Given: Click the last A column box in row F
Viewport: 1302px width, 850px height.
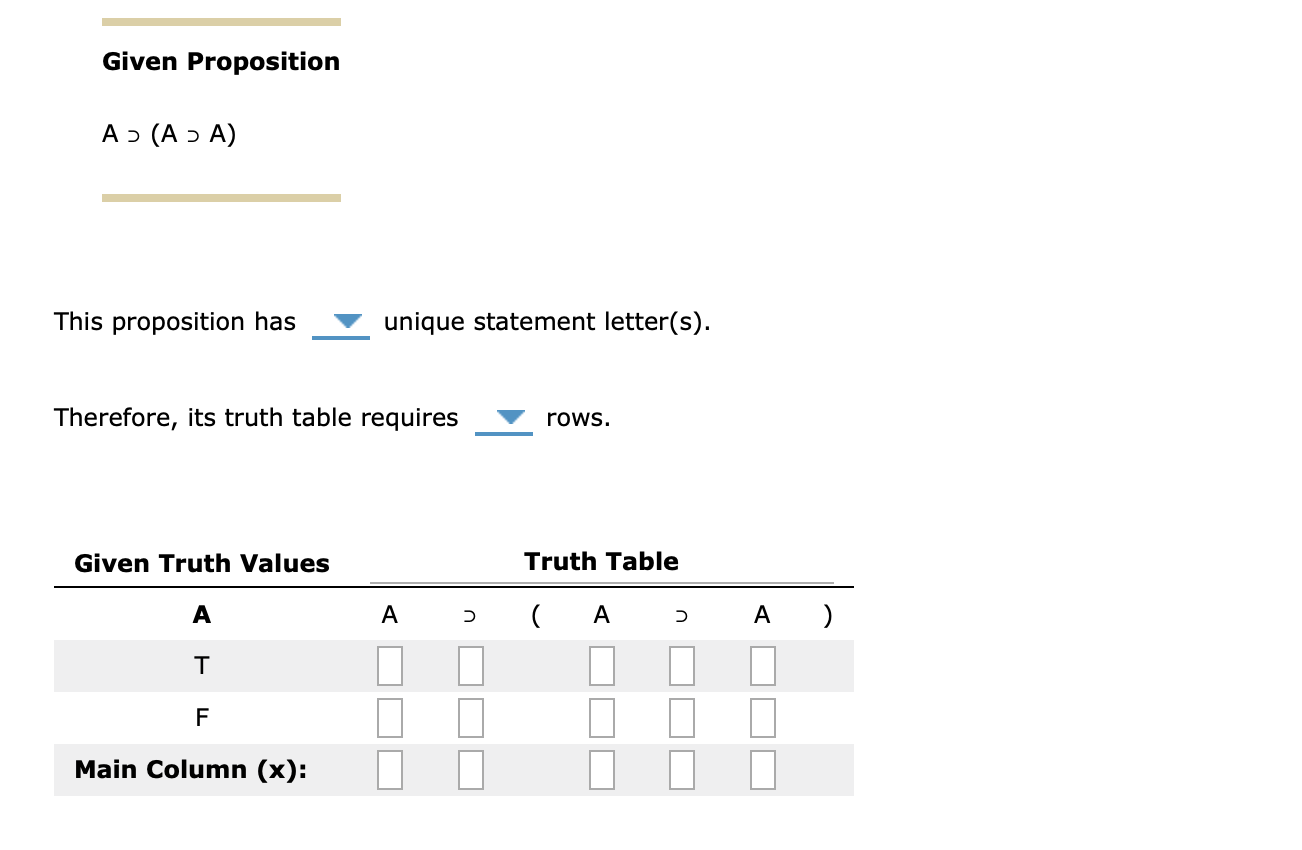Looking at the screenshot, I should (762, 717).
